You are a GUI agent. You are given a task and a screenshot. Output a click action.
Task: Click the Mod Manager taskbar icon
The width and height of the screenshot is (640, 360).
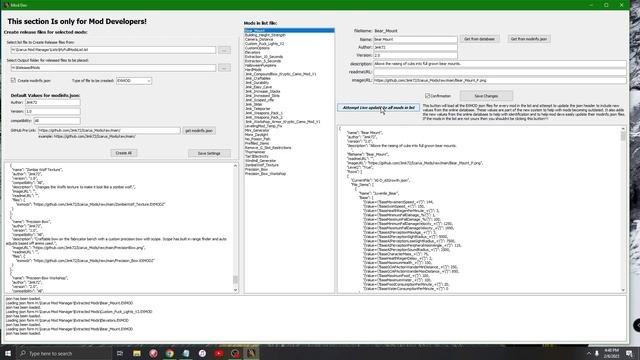[251, 353]
